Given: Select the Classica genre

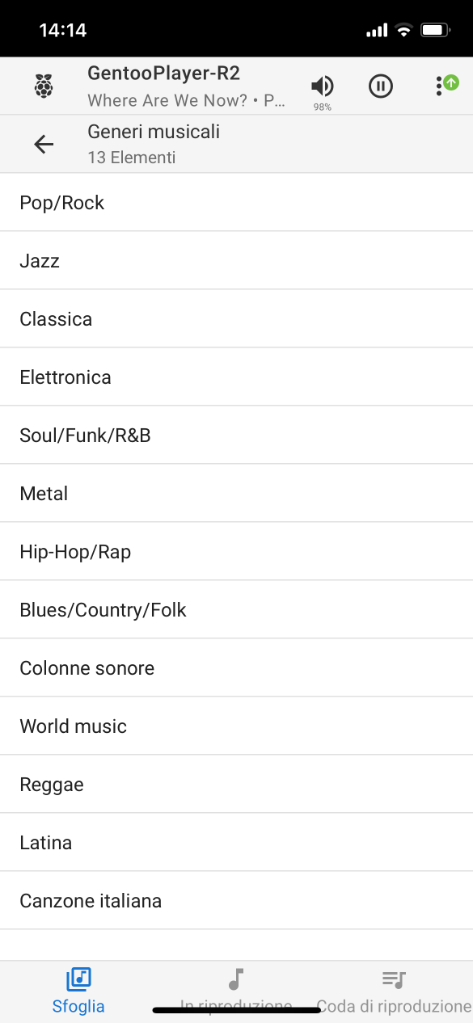Looking at the screenshot, I should pyautogui.click(x=236, y=318).
